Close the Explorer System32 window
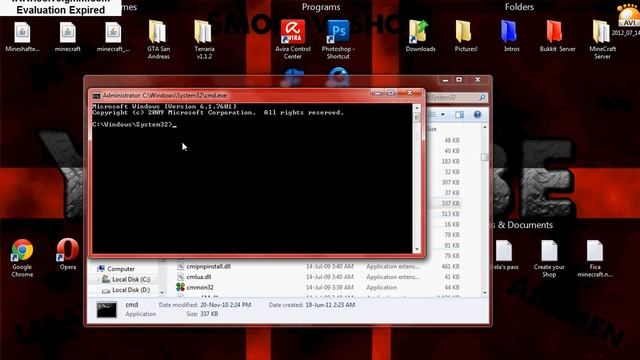 coord(478,80)
